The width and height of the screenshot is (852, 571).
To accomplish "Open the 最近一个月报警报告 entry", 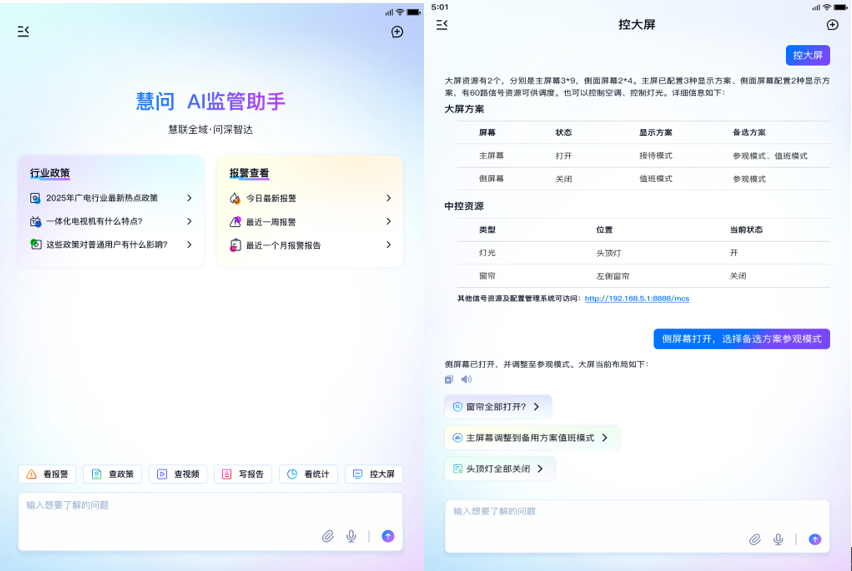I will tap(310, 245).
